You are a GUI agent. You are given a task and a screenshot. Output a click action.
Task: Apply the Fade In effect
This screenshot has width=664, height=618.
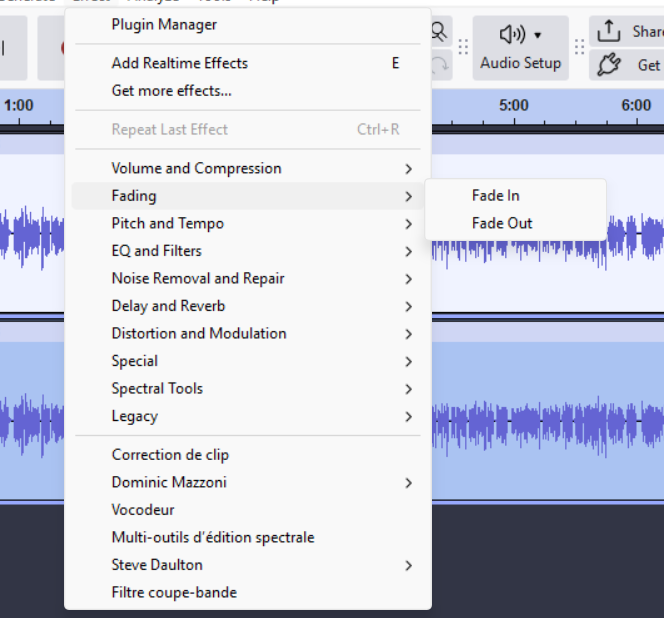coord(496,196)
